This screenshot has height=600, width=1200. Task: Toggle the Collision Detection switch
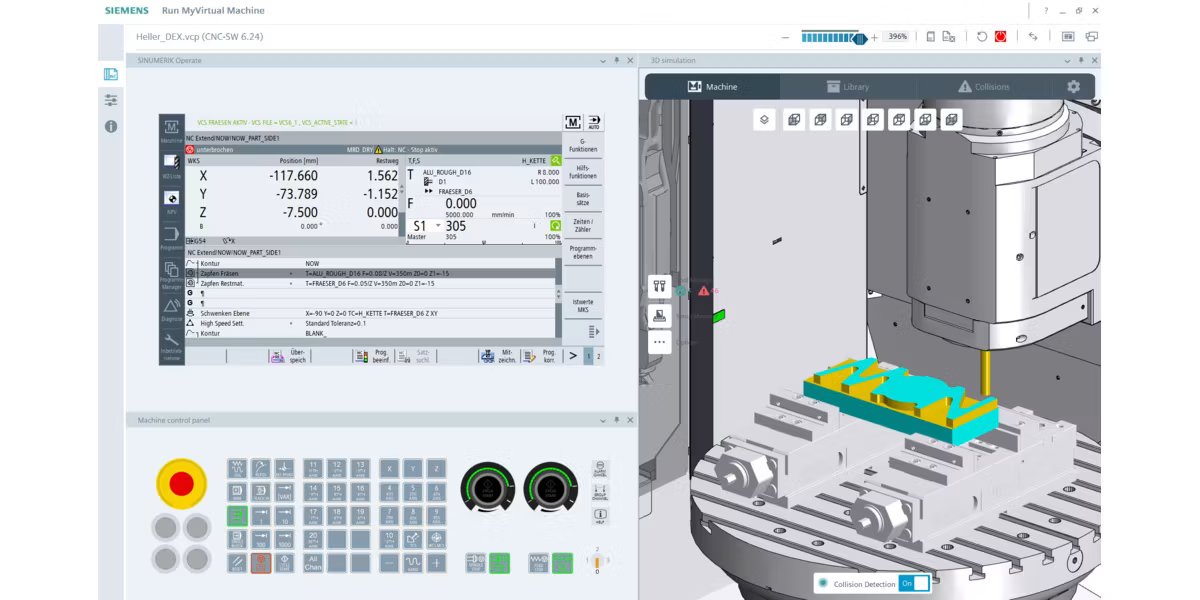914,583
